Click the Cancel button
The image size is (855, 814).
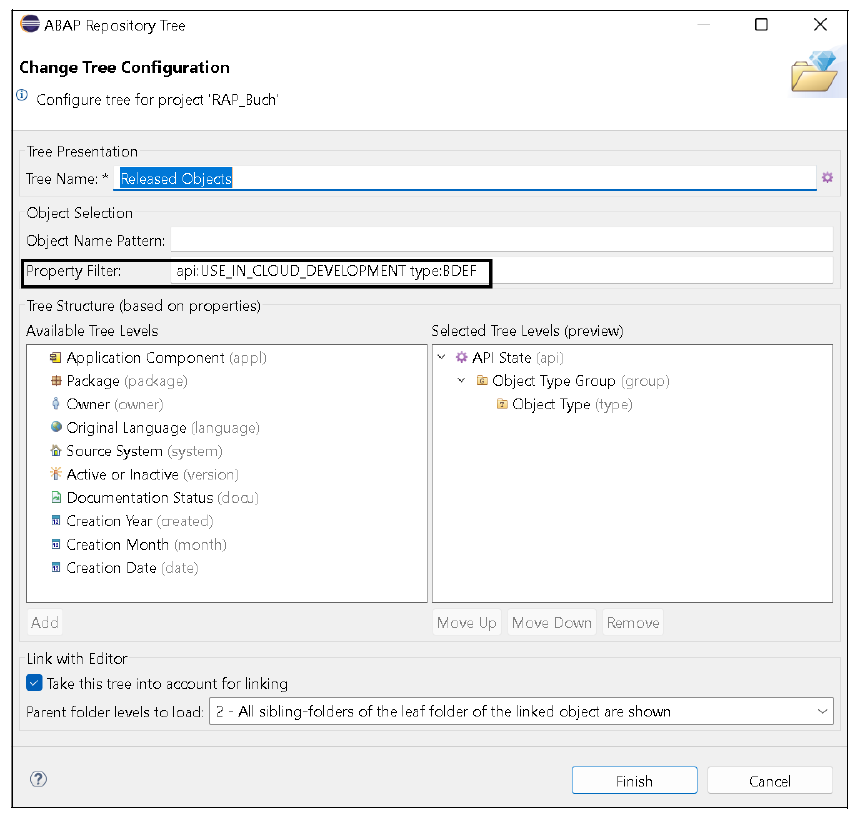pos(769,780)
